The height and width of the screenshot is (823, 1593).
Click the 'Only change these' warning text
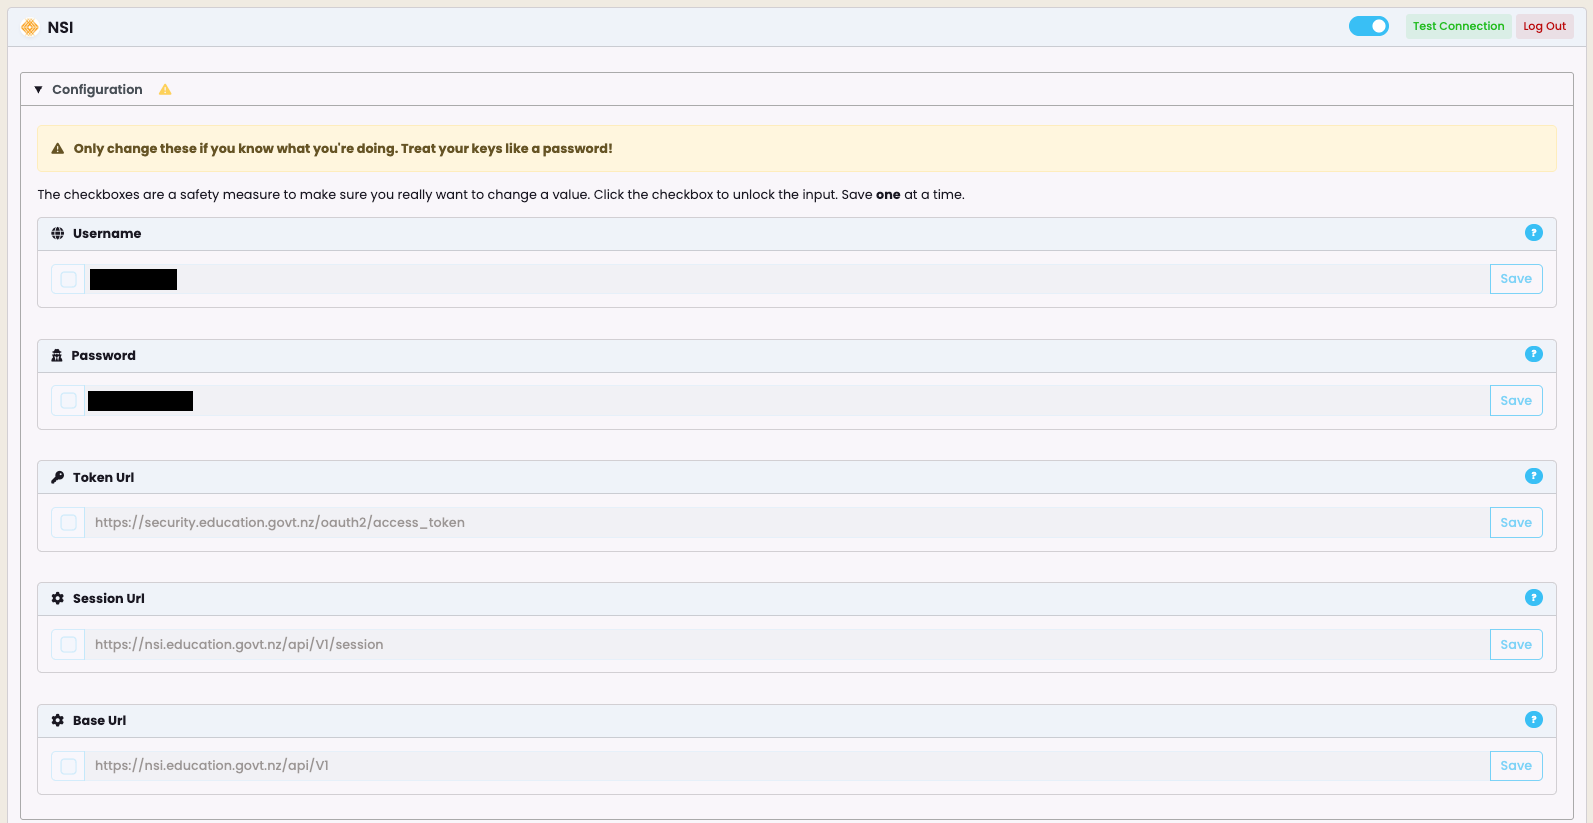343,149
